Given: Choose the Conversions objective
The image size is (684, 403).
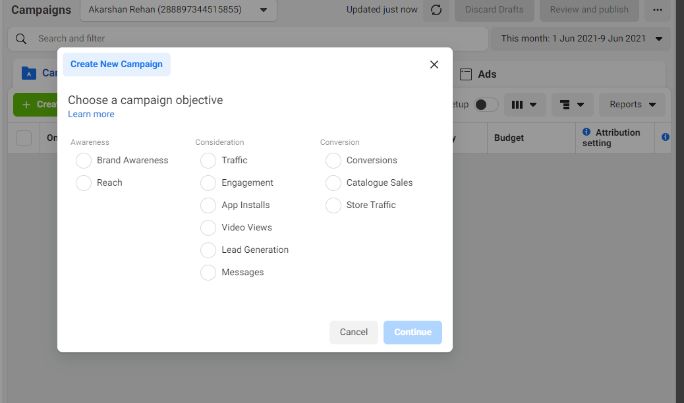Looking at the screenshot, I should 334,160.
